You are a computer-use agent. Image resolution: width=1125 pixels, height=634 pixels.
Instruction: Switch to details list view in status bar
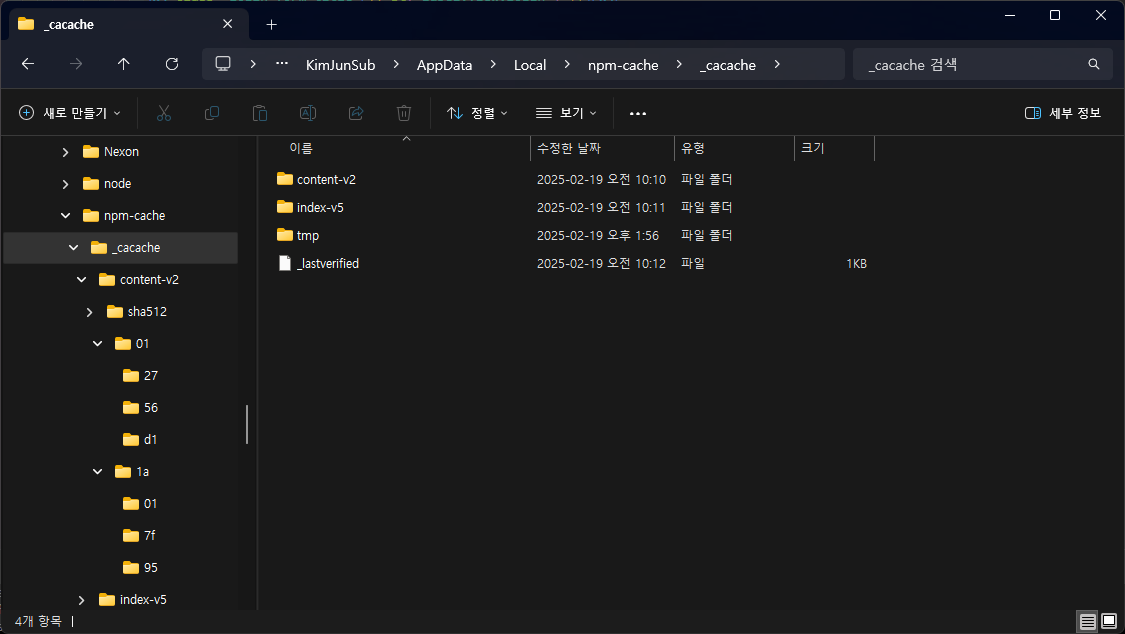(1087, 621)
